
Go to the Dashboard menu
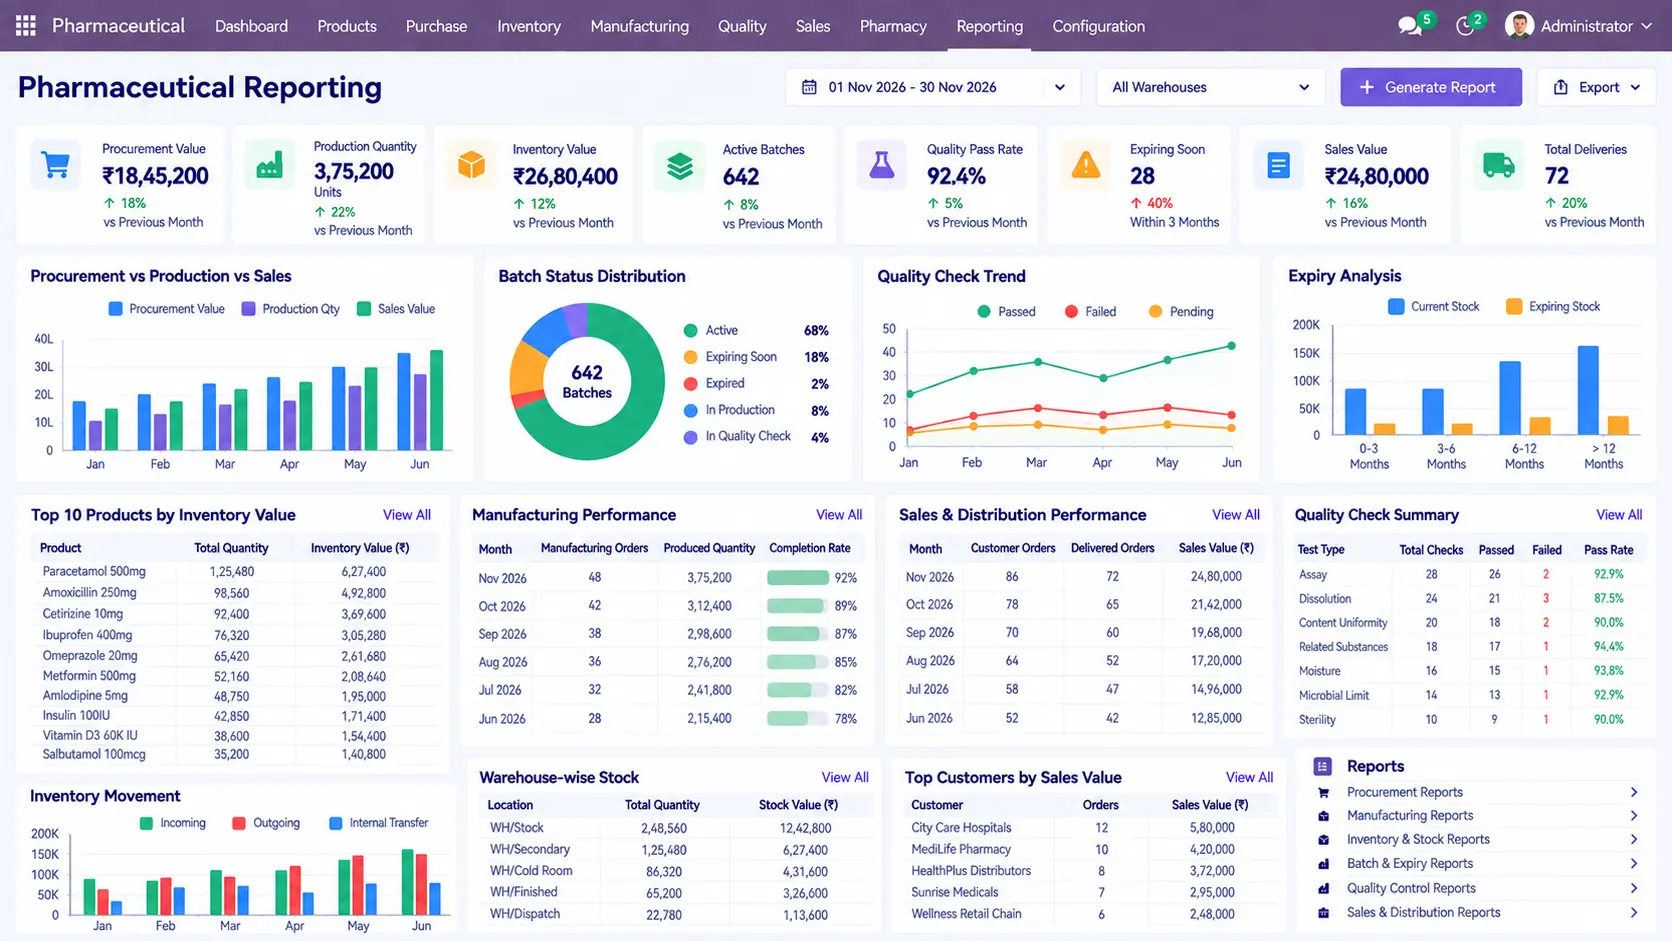251,26
